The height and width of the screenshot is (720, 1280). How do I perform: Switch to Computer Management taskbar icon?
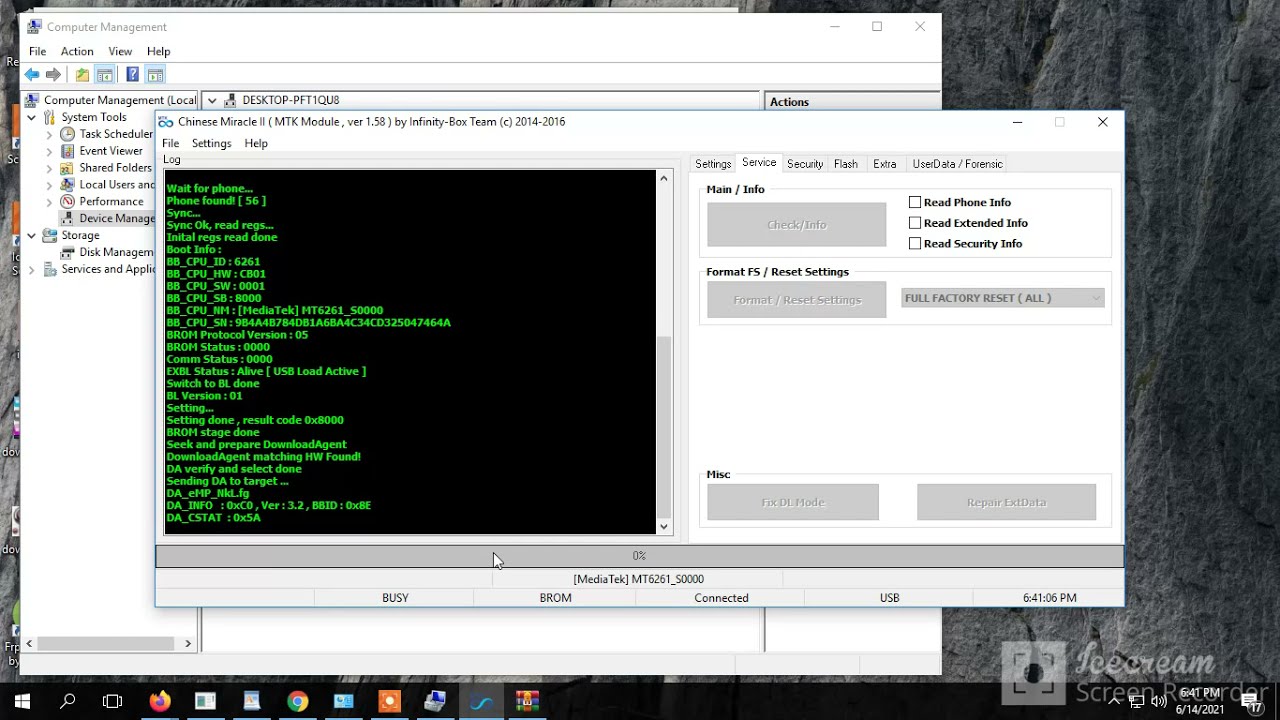pos(435,701)
